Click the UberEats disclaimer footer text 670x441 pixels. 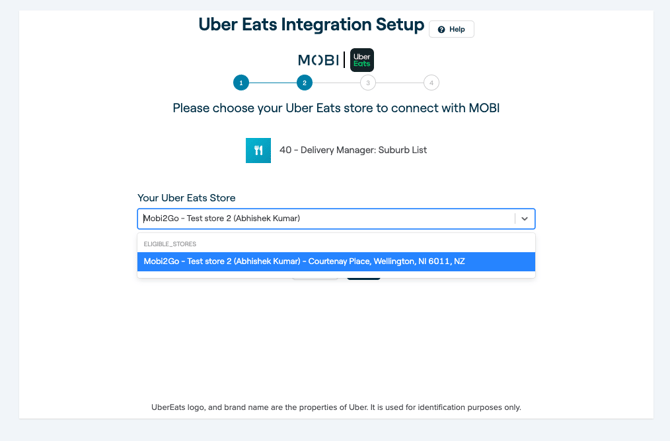[336, 407]
